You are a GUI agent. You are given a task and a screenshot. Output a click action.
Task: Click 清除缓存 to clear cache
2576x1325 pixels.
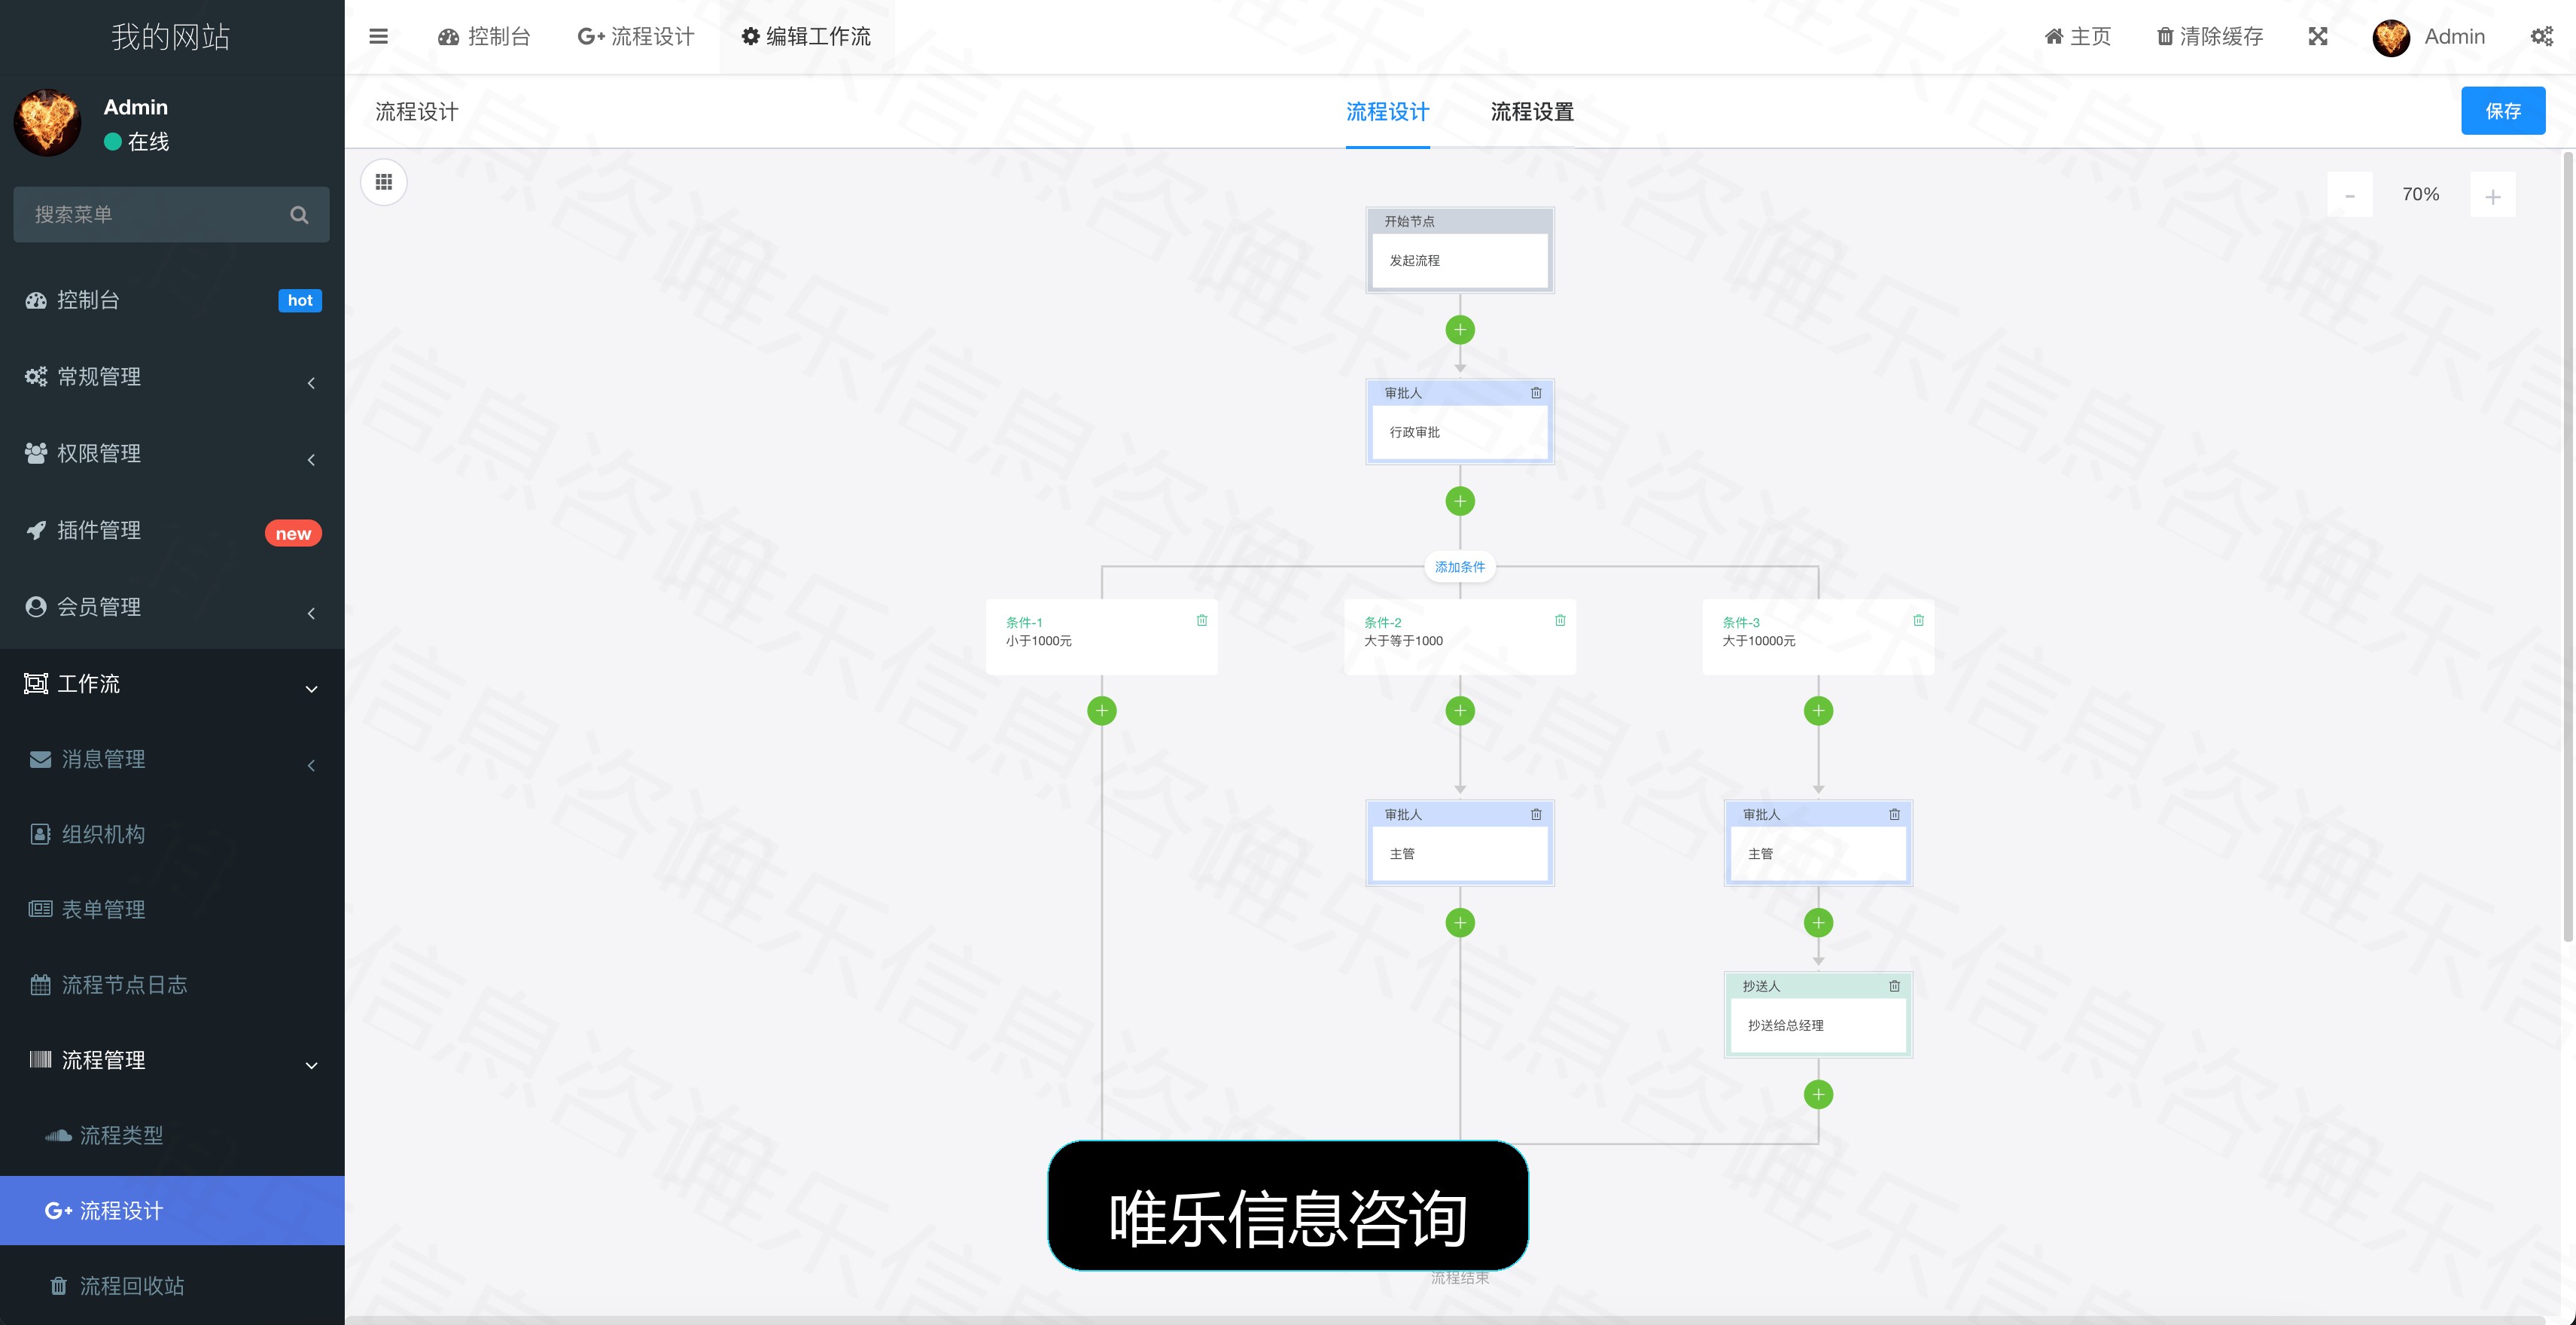click(x=2210, y=37)
